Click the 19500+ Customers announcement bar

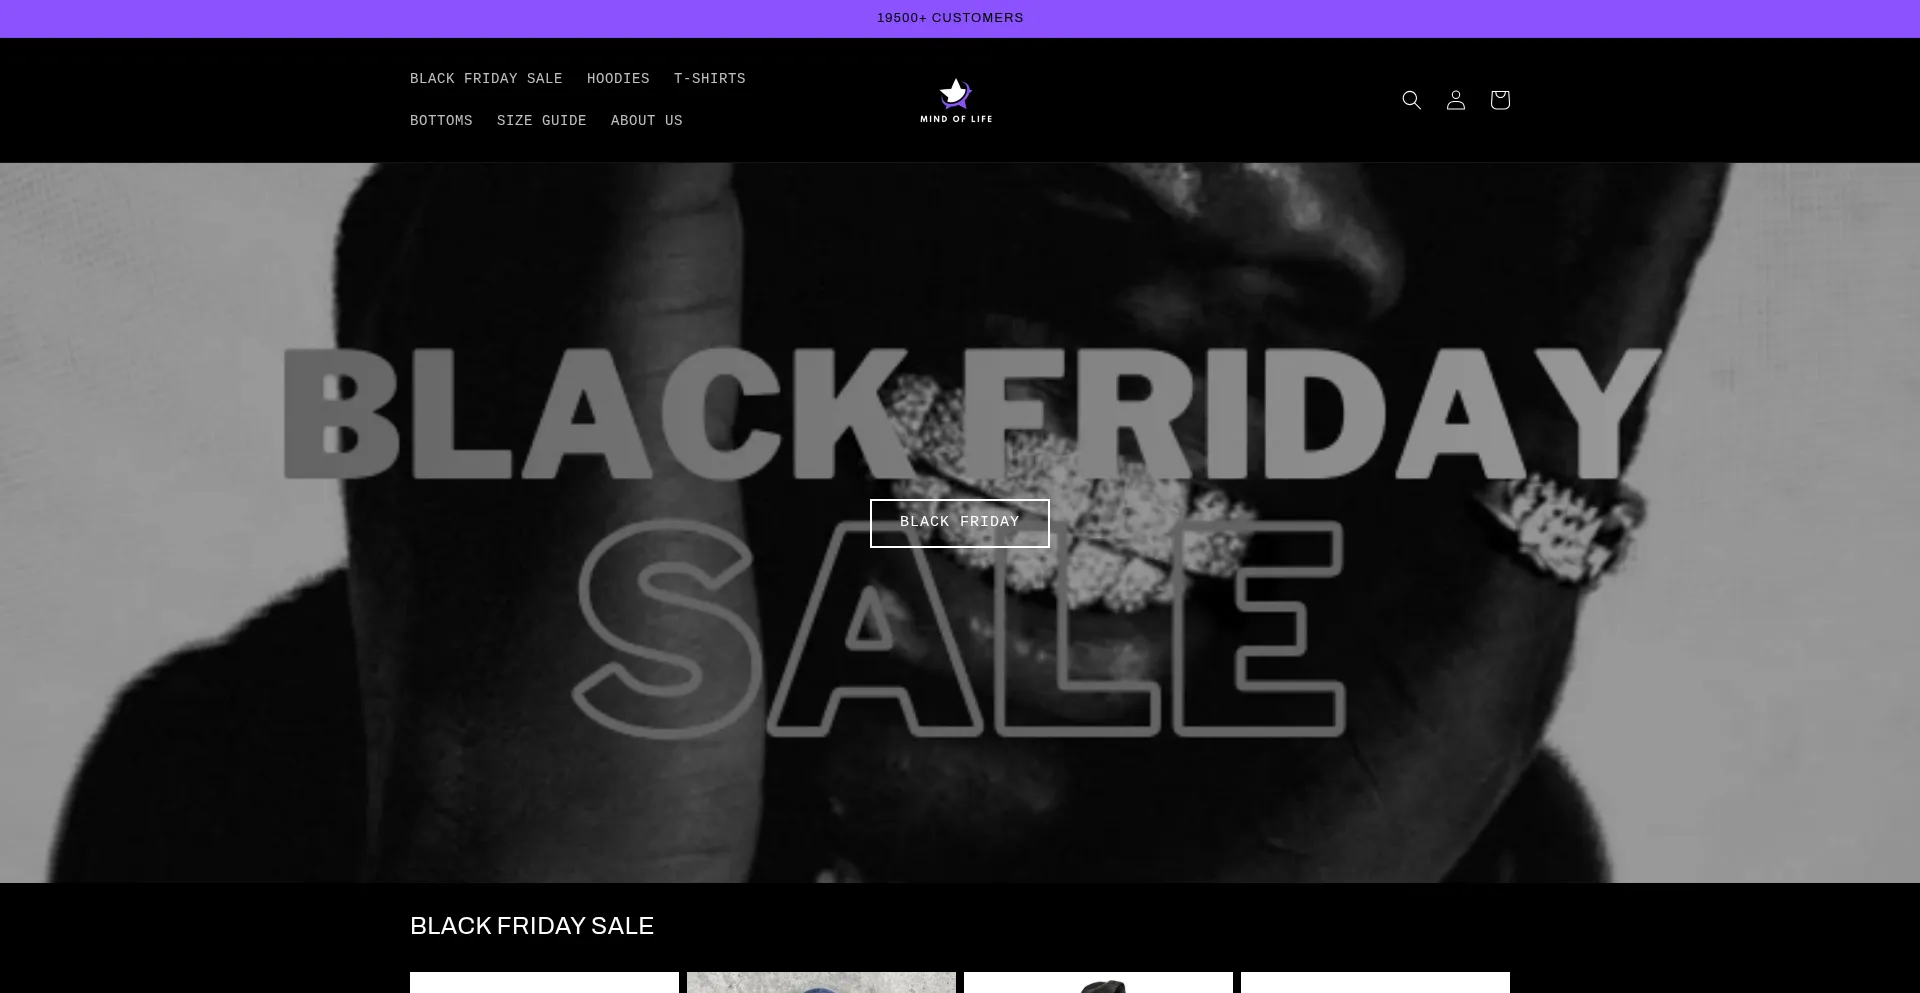tap(950, 18)
